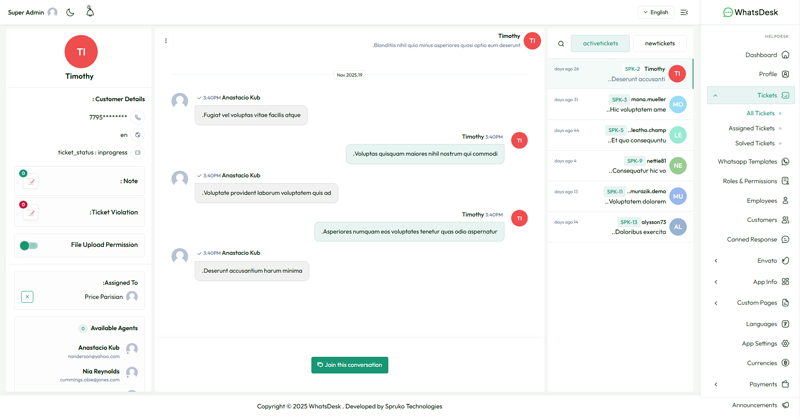Screen dimensions: 800x418
Task: Remove assigned agent Price Parisian
Action: [x=27, y=297]
